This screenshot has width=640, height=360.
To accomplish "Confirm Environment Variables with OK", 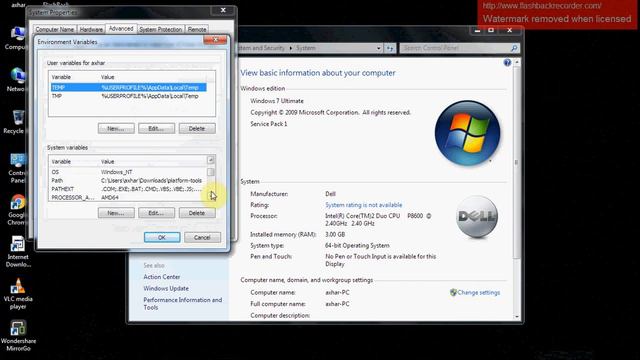I will click(162, 238).
